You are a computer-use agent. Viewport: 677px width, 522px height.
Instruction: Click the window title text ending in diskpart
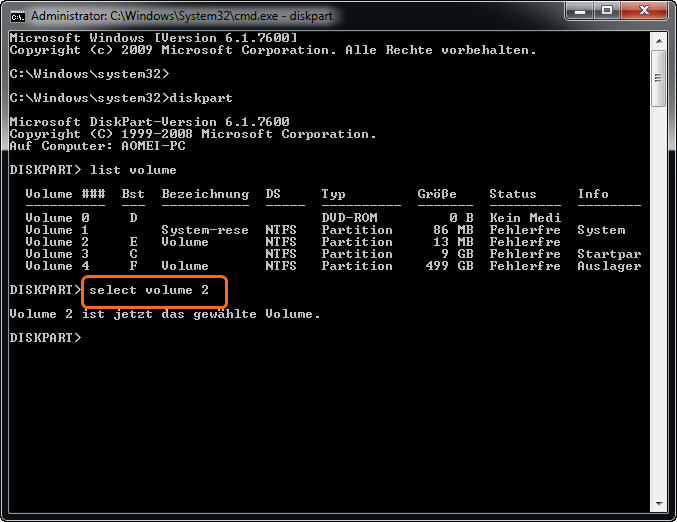[180, 17]
